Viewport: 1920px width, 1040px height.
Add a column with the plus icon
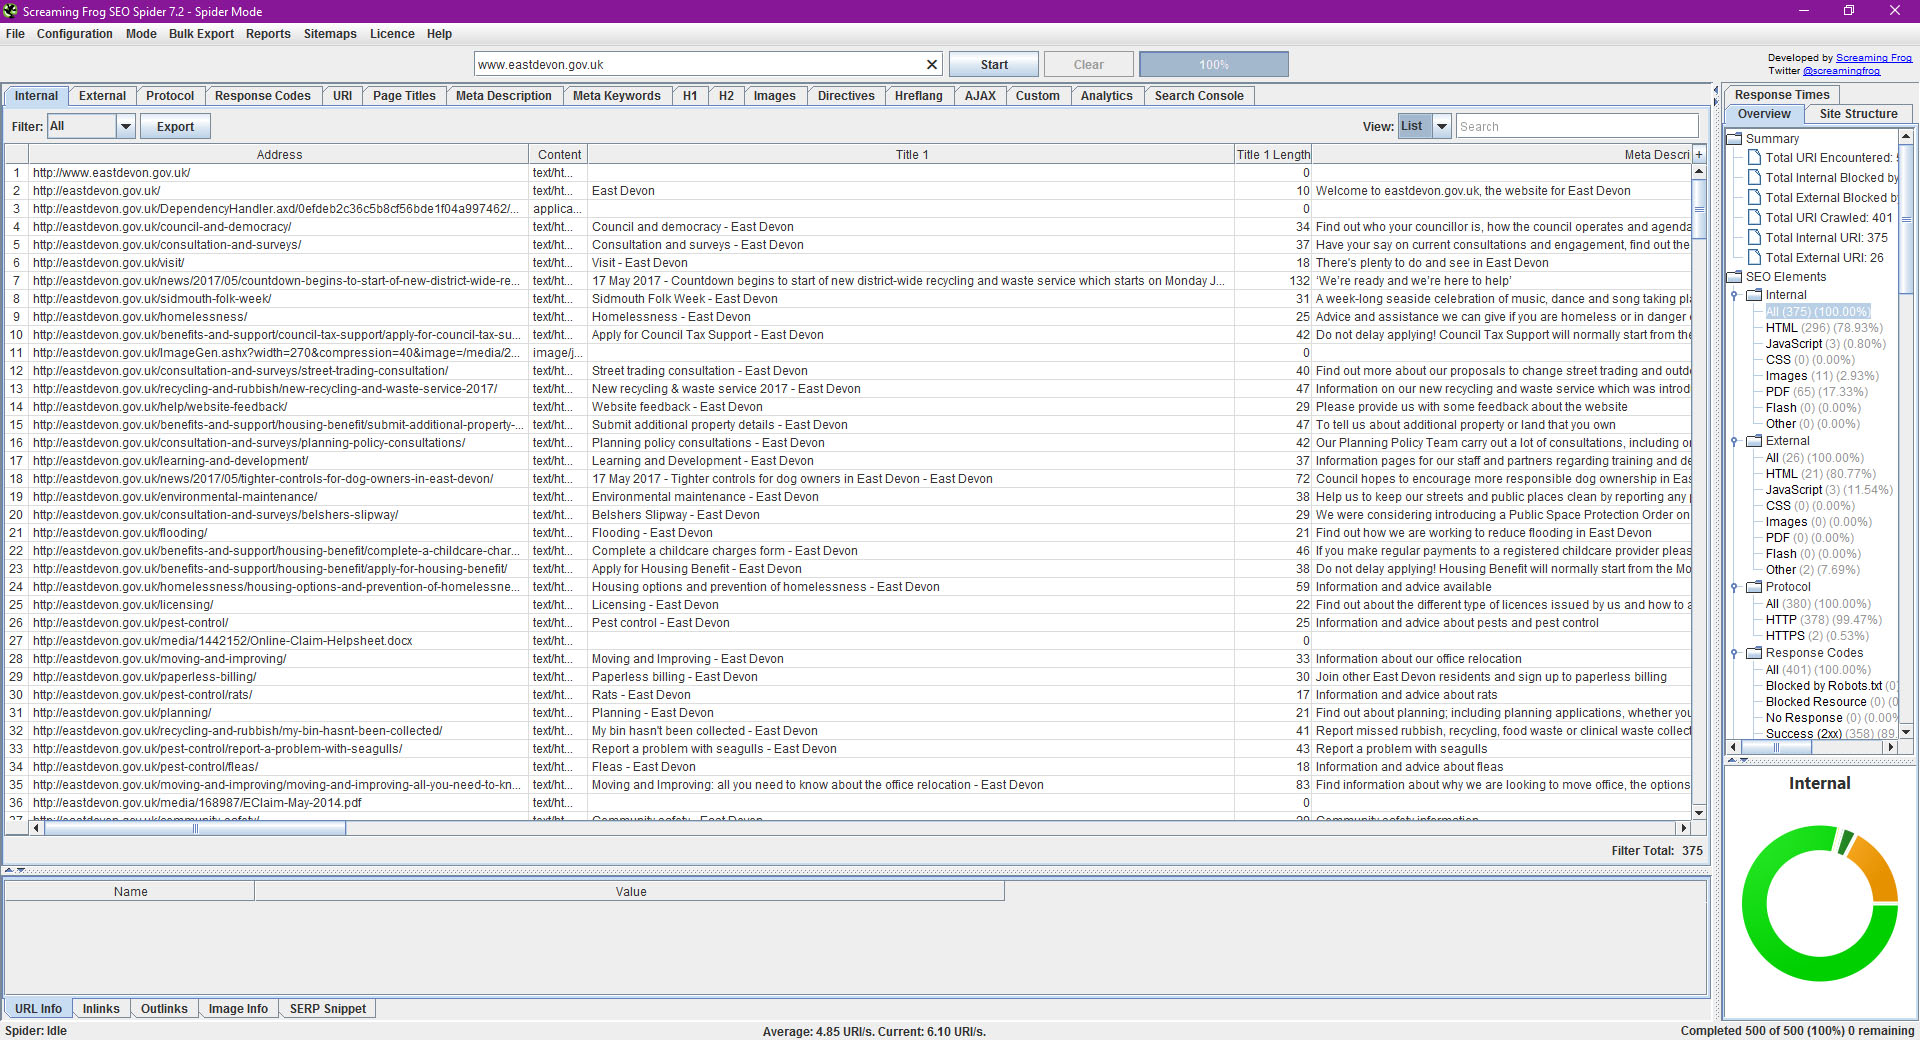click(x=1699, y=155)
